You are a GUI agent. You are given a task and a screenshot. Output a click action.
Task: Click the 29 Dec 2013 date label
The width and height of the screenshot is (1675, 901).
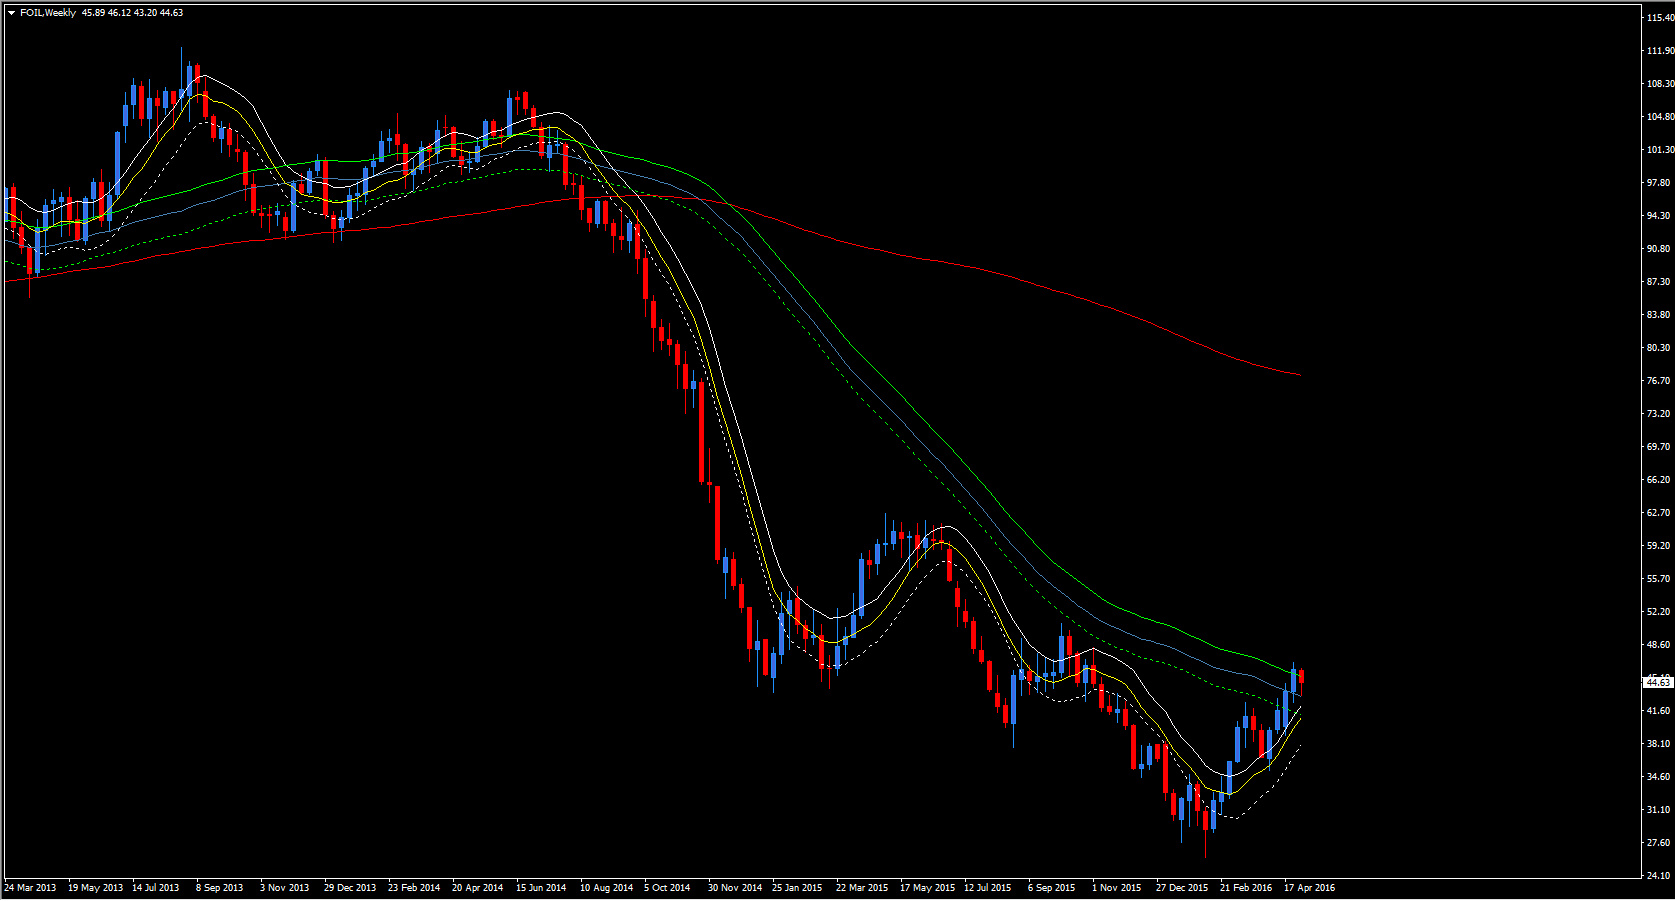350,888
